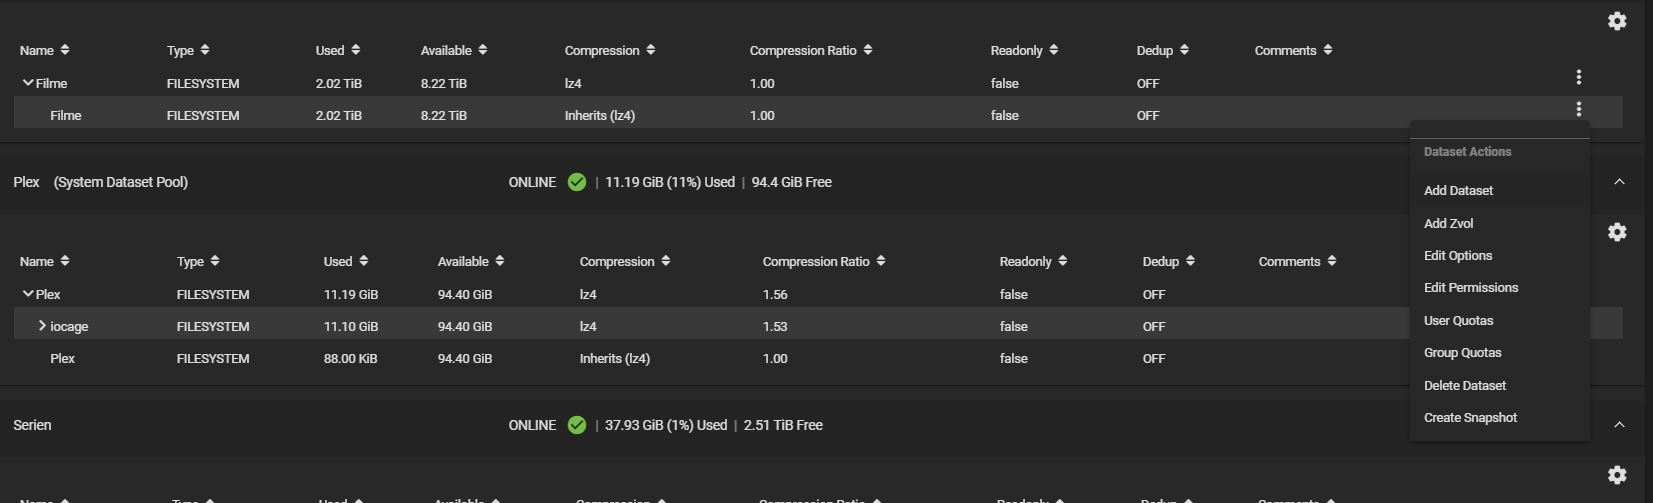Click 'Inherits (lz4)' in the Filme child row
Screen dimensions: 1653x503
(x=600, y=115)
